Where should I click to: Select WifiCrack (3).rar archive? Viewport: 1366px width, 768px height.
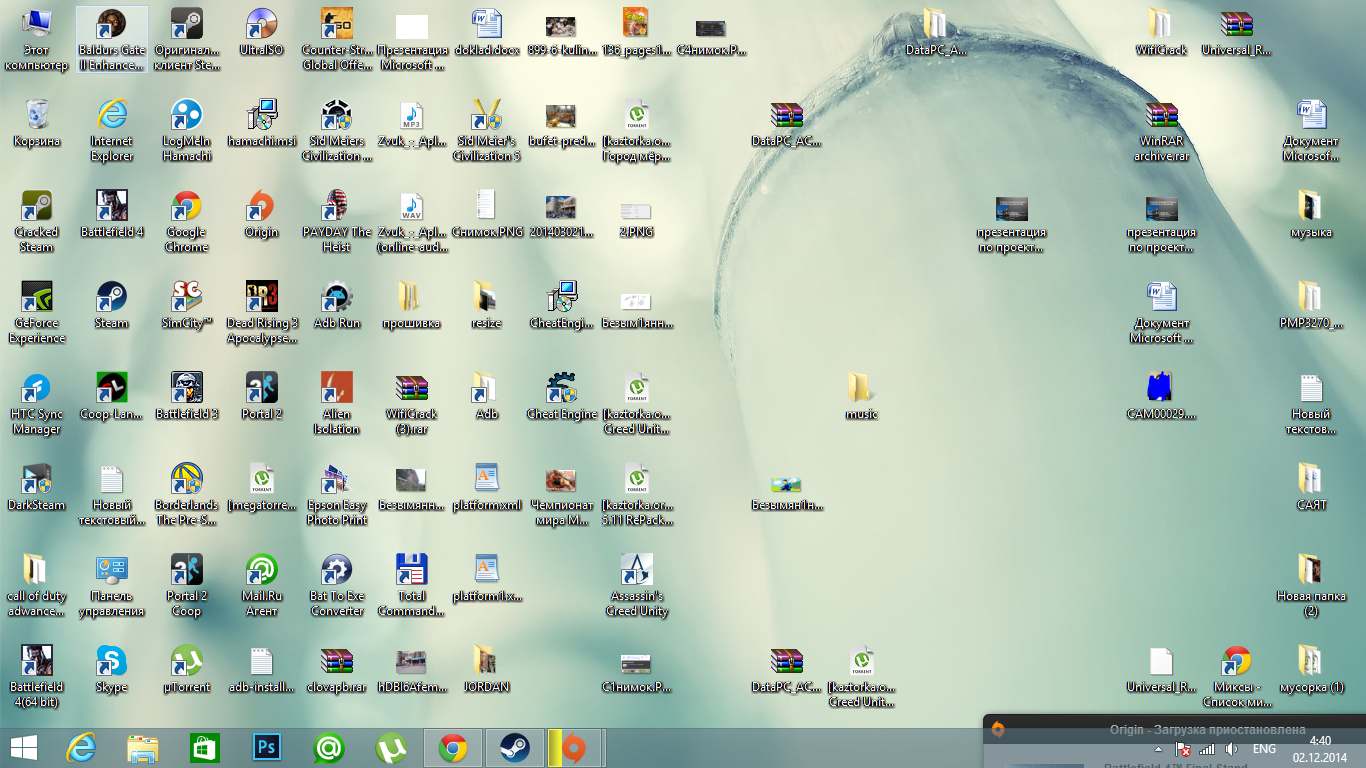412,403
